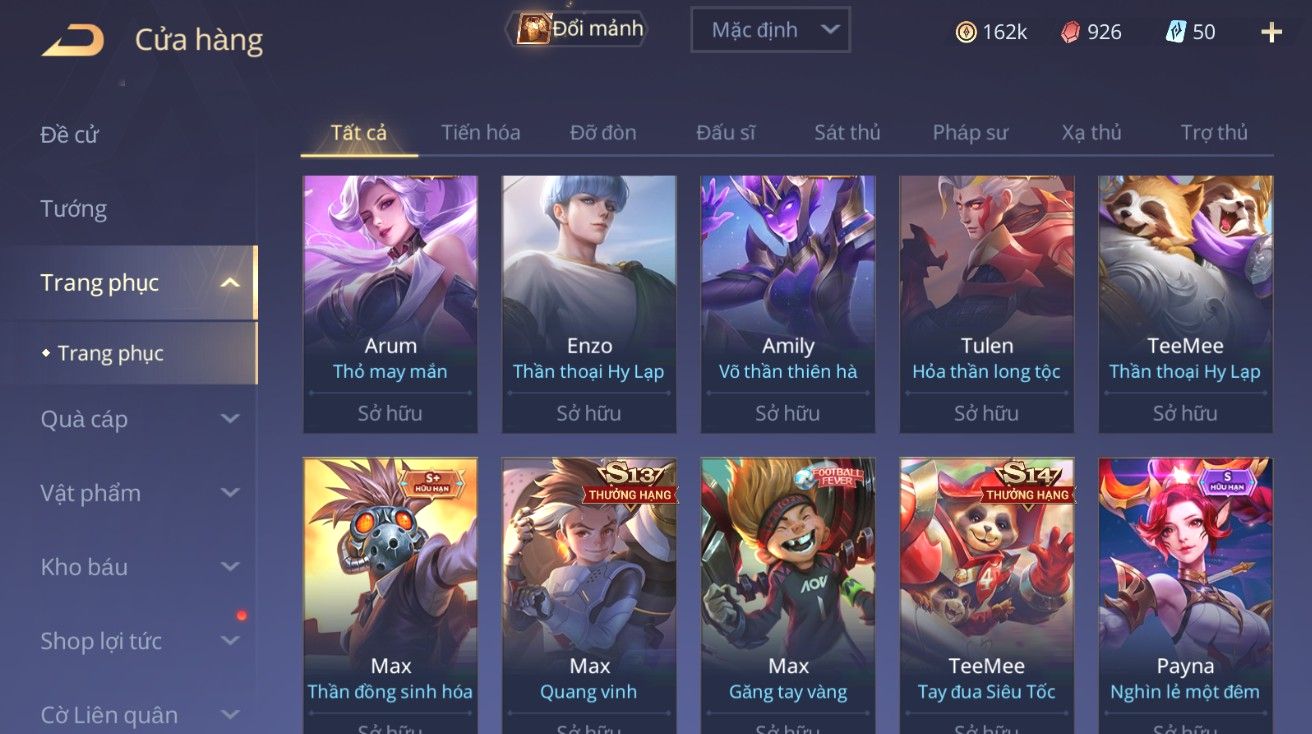The width and height of the screenshot is (1312, 734).
Task: Click the plus icon to add currency
Action: point(1271,32)
